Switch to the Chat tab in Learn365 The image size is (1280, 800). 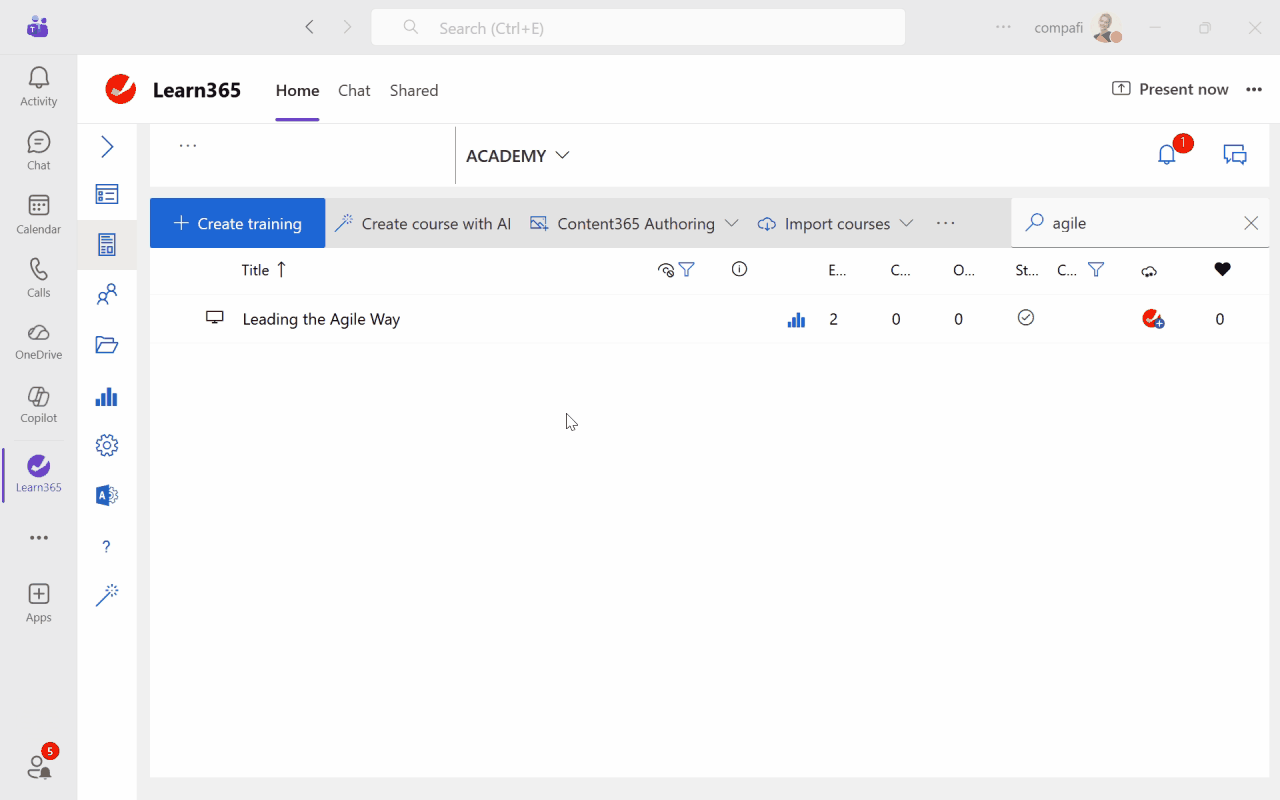(x=354, y=90)
